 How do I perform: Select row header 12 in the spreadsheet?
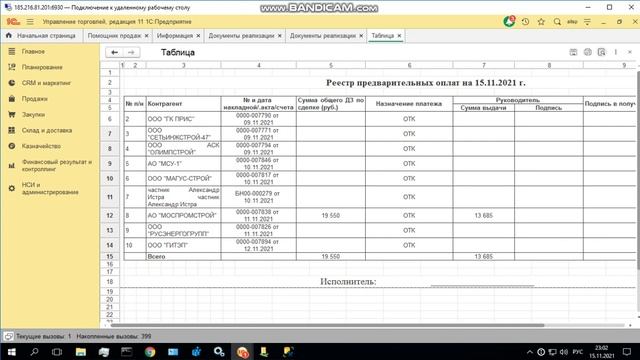(110, 216)
